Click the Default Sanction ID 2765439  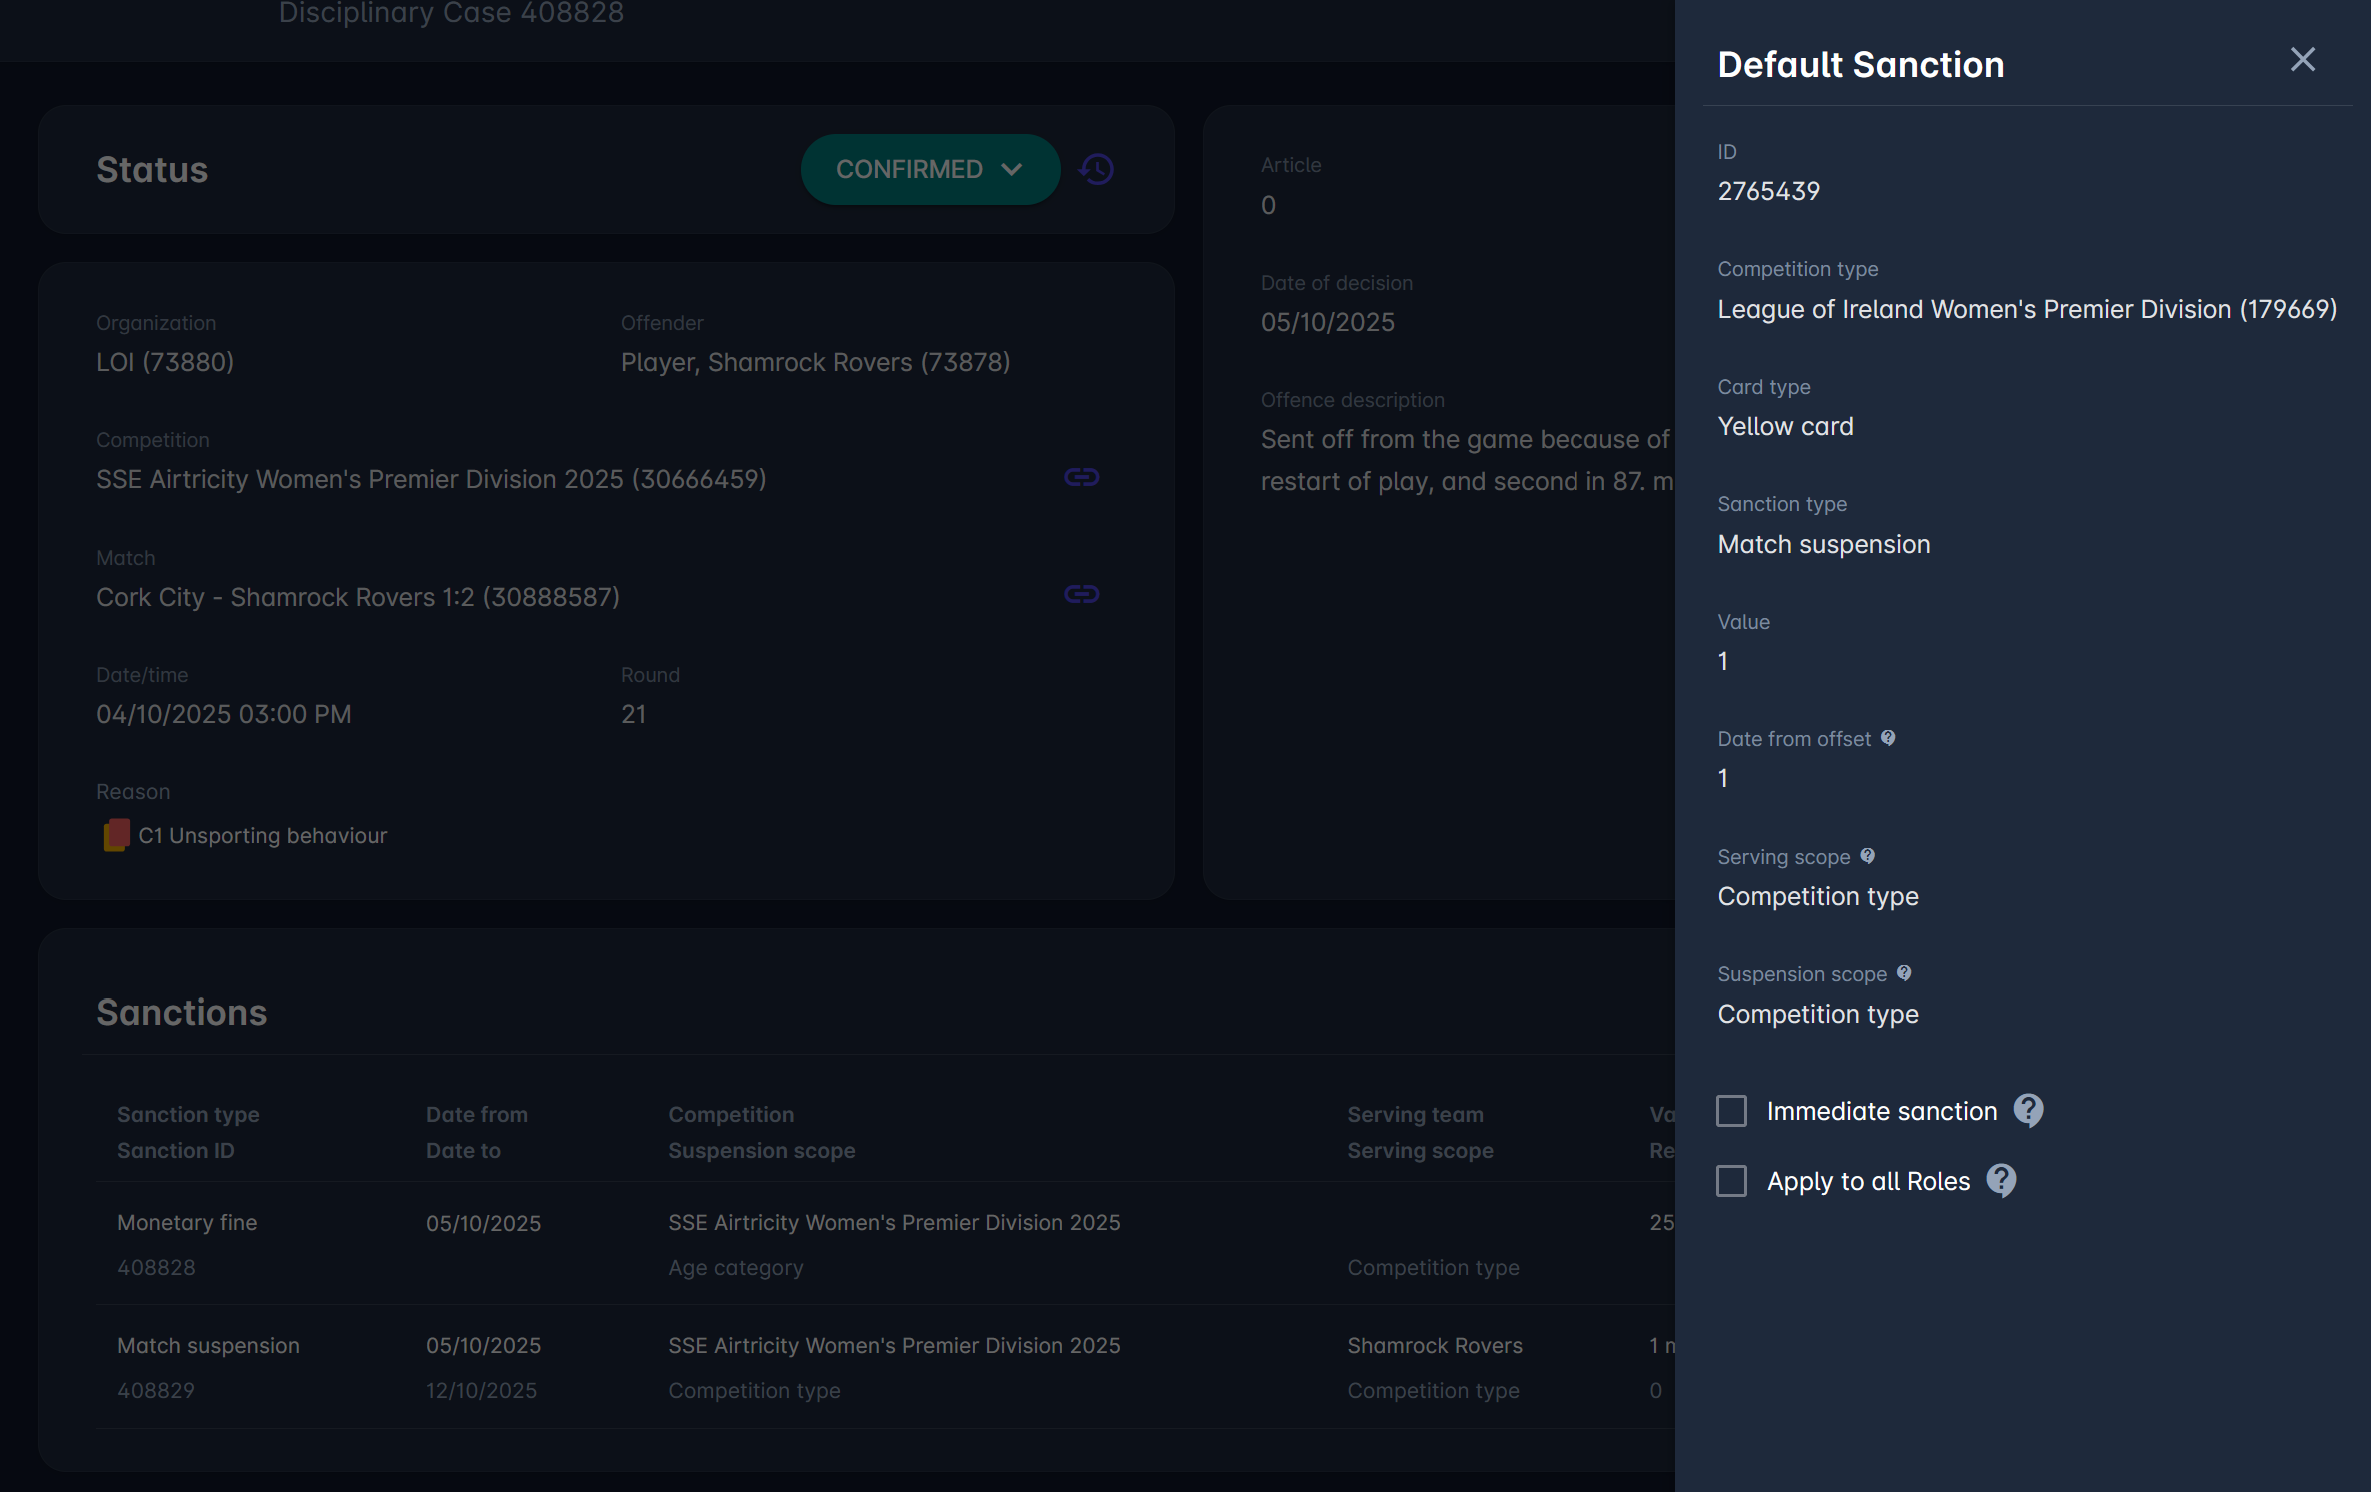[x=1768, y=191]
